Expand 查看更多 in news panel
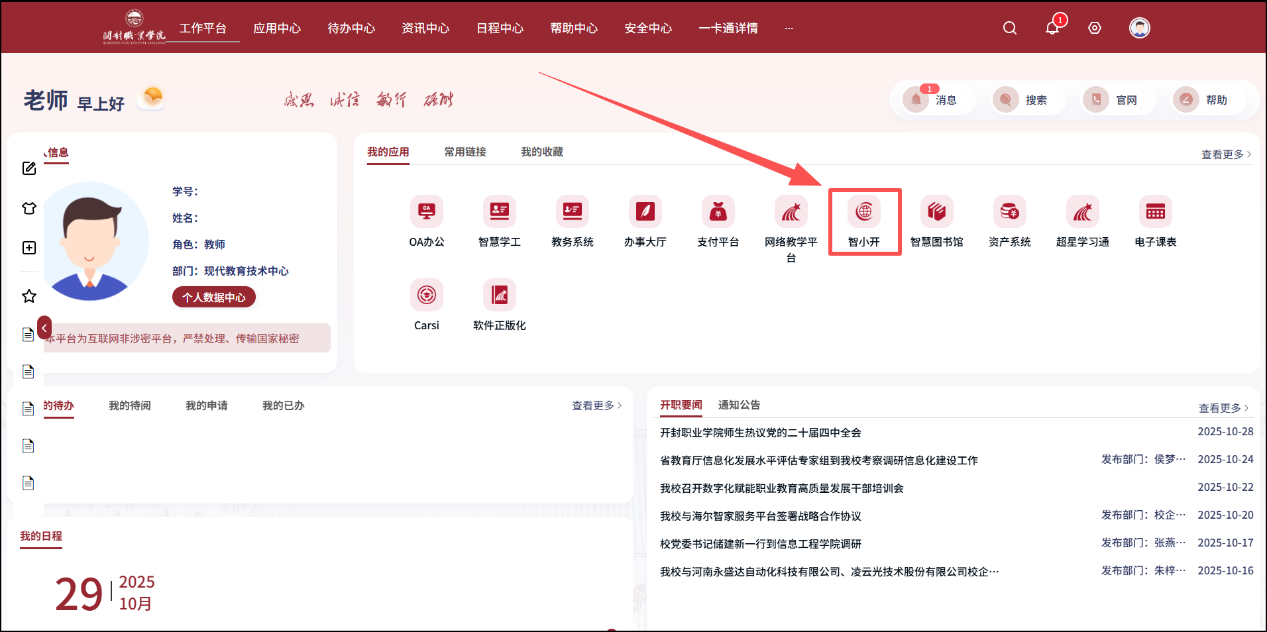This screenshot has width=1267, height=632. click(x=1225, y=408)
